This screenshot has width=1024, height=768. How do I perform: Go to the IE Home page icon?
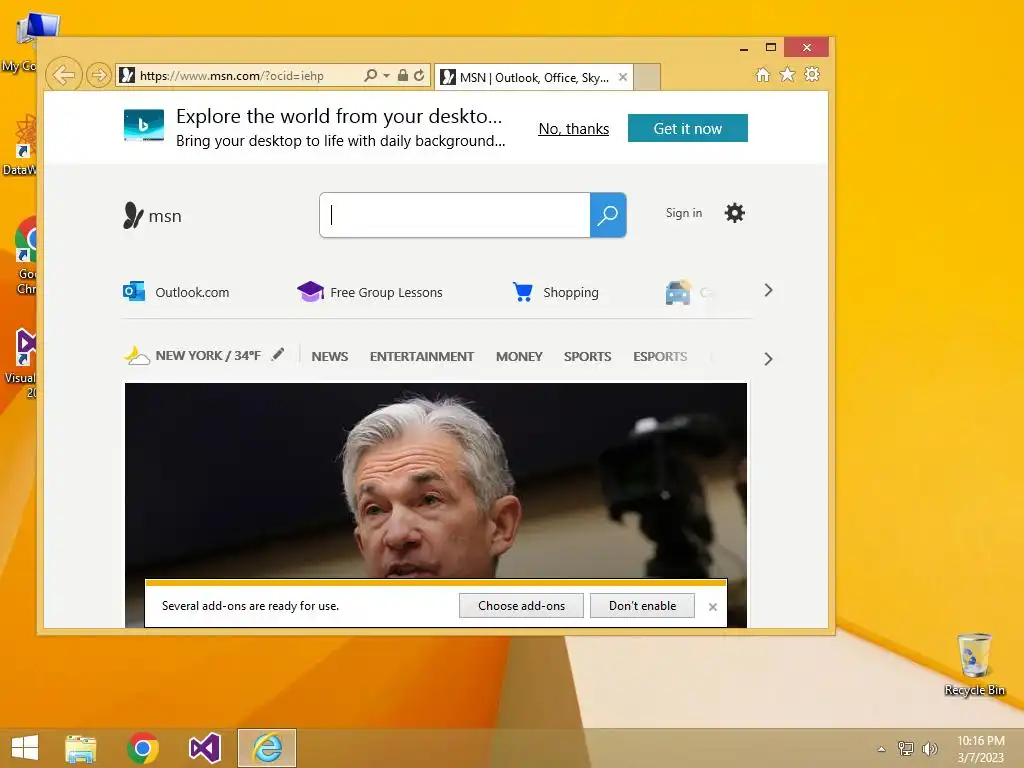coord(763,74)
